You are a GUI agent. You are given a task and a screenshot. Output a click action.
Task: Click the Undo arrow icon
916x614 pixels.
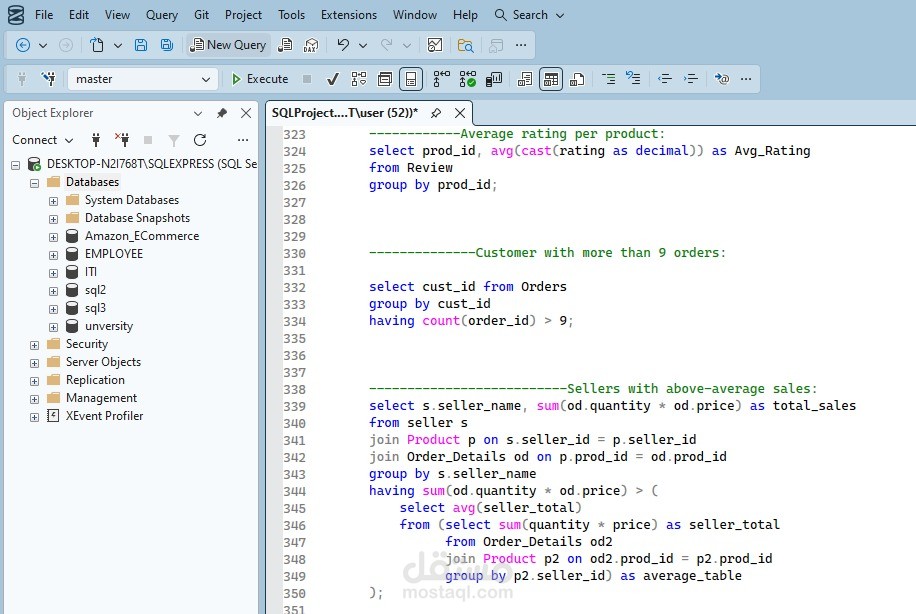343,45
